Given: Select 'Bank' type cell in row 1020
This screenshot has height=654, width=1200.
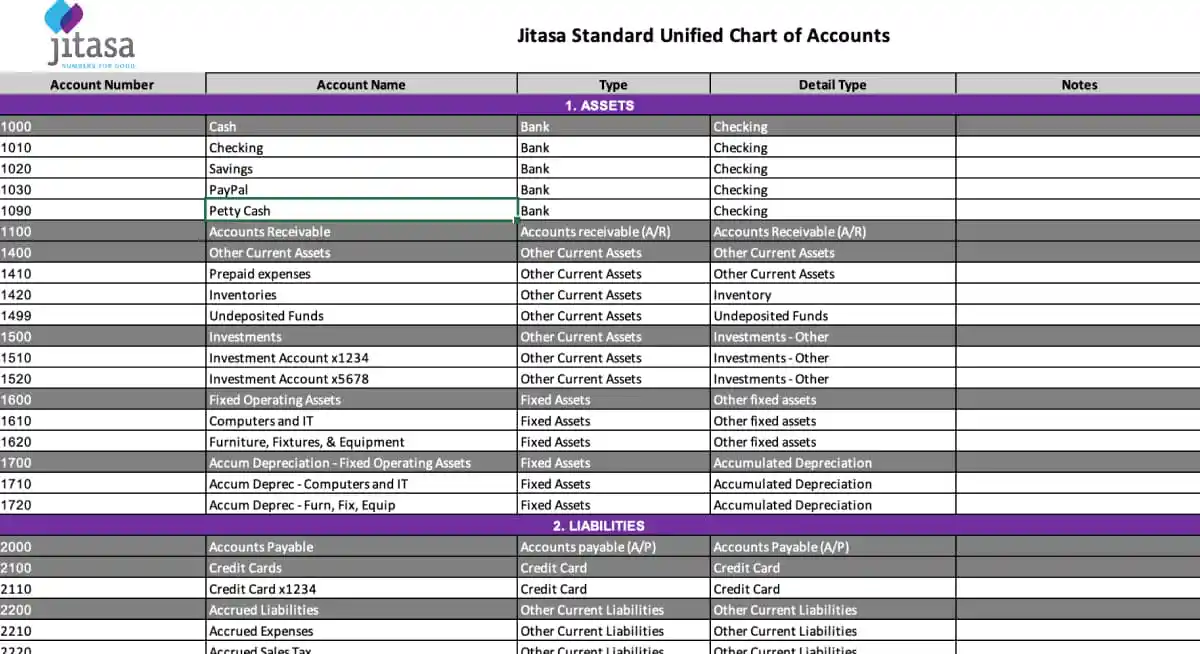Looking at the screenshot, I should [x=613, y=169].
